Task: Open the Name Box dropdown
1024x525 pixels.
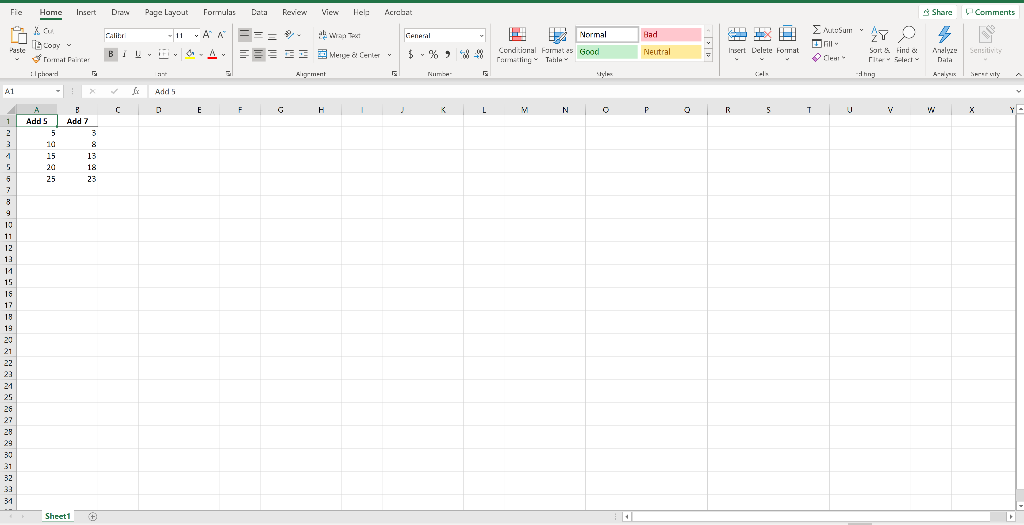Action: click(57, 91)
